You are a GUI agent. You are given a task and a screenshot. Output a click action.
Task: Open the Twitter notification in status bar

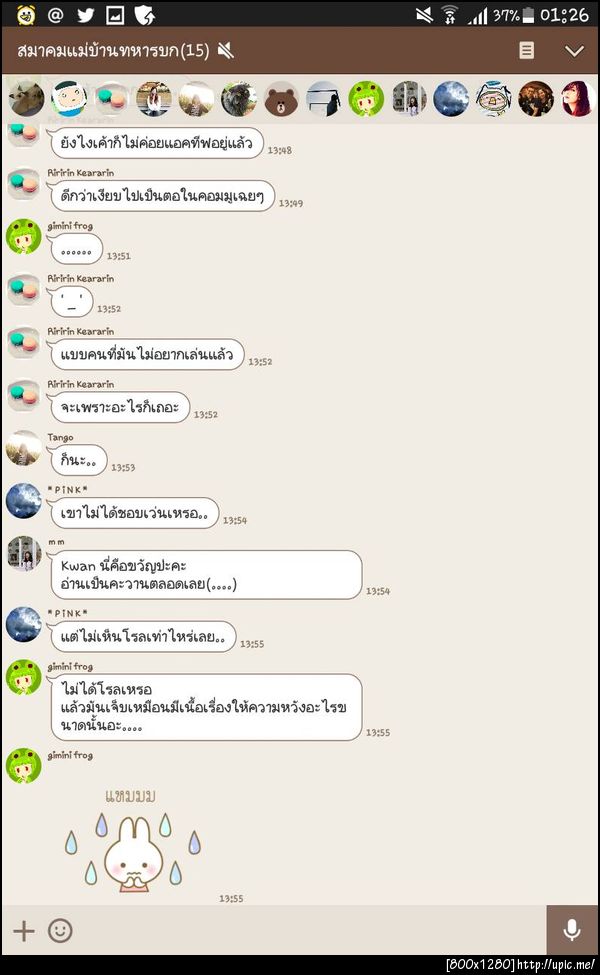coord(85,14)
